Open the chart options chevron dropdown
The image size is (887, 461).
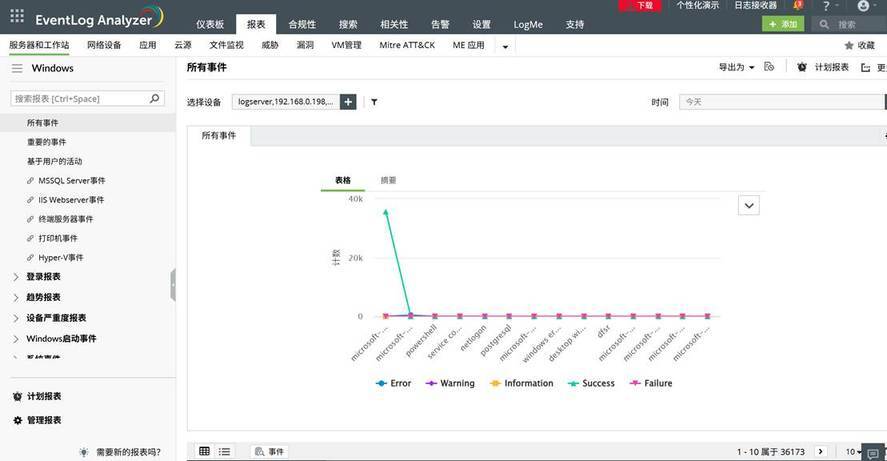(x=749, y=205)
